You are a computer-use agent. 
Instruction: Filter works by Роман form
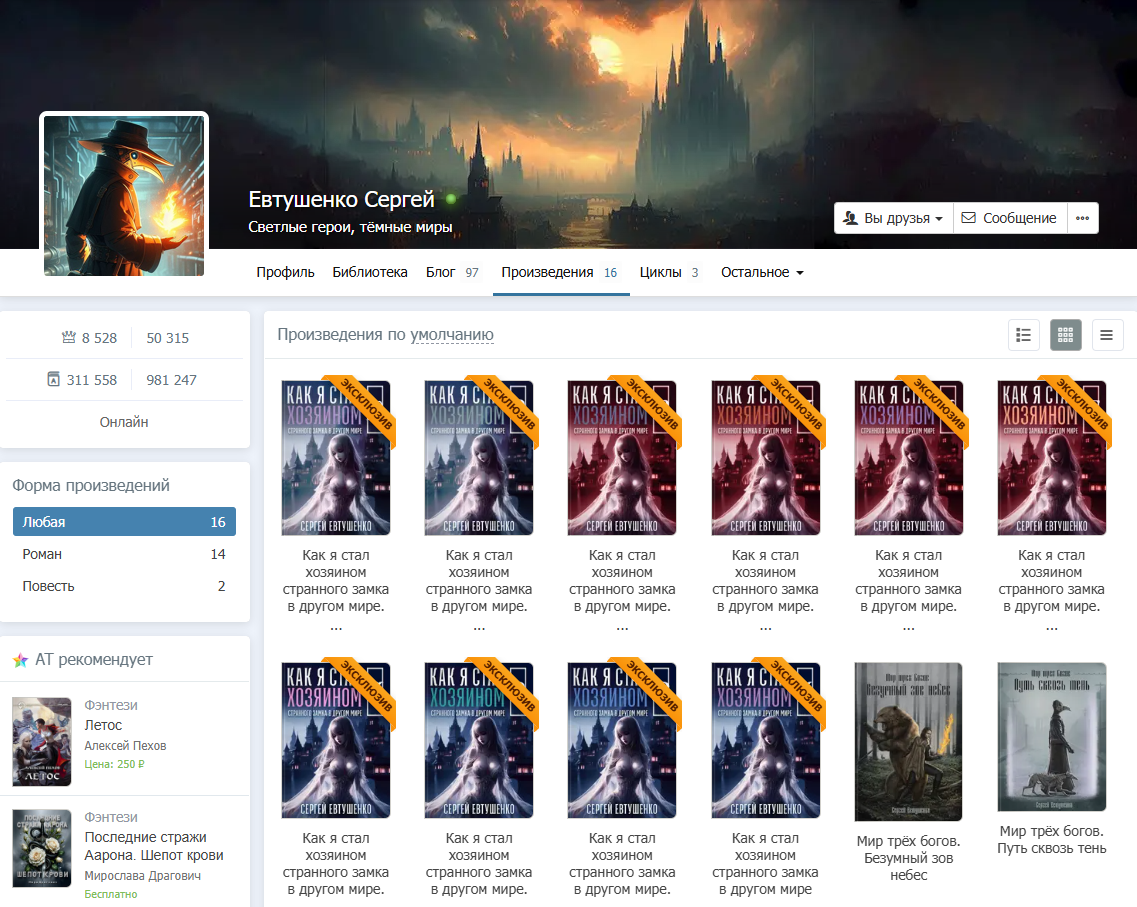click(124, 554)
